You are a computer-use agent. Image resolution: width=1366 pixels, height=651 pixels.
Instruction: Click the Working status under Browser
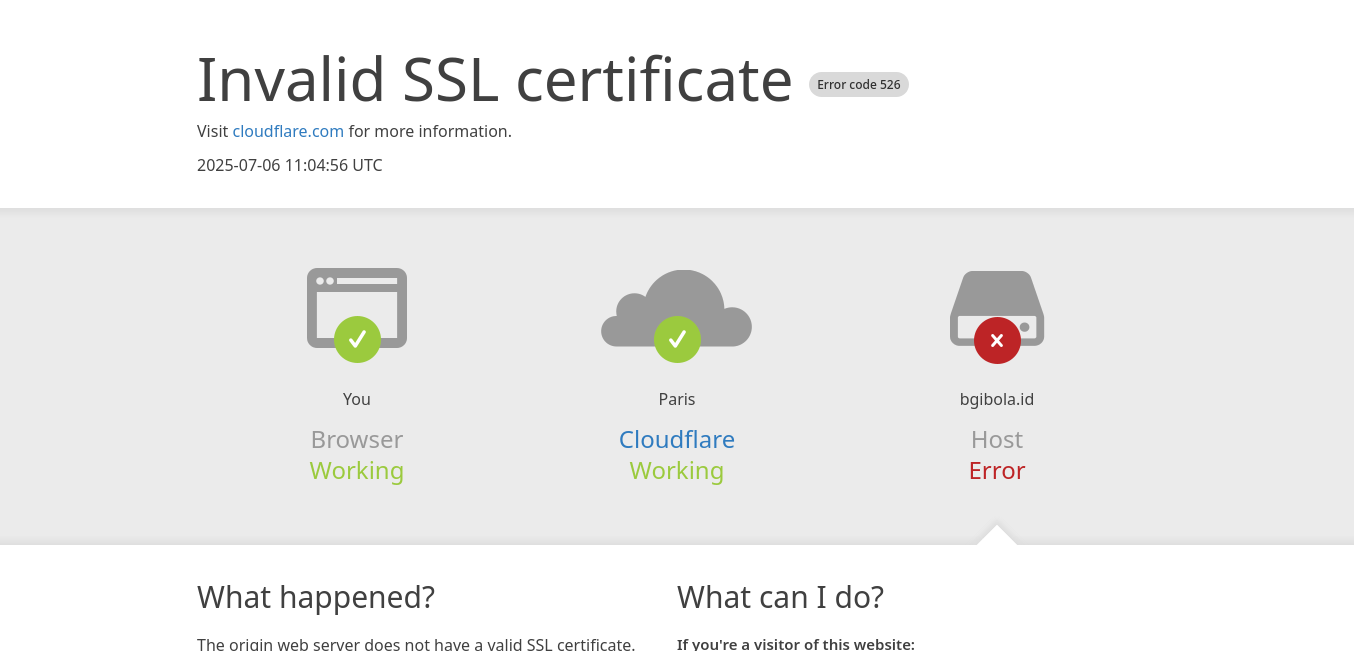[357, 471]
